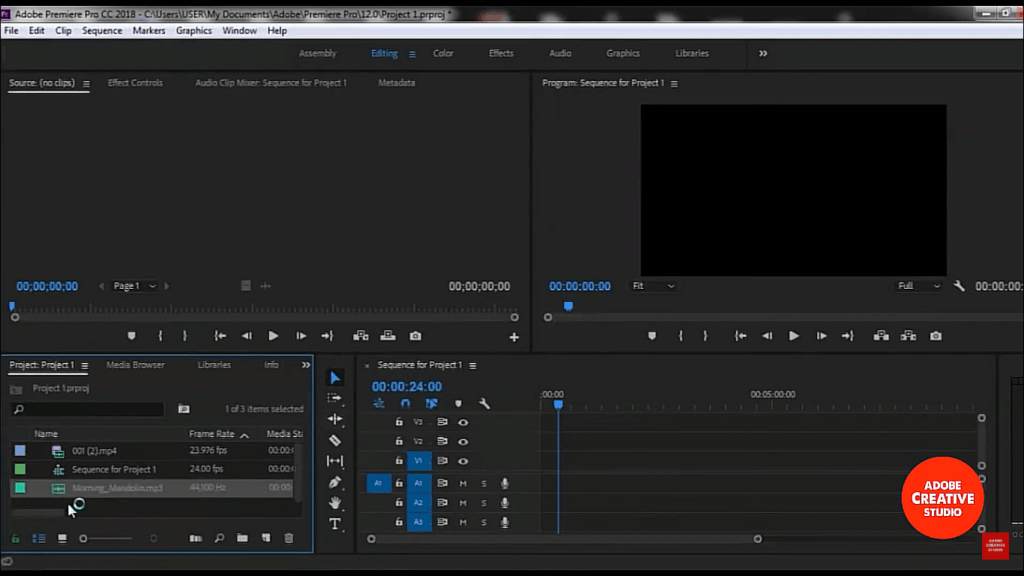
Task: Select the Type tool
Action: [334, 524]
